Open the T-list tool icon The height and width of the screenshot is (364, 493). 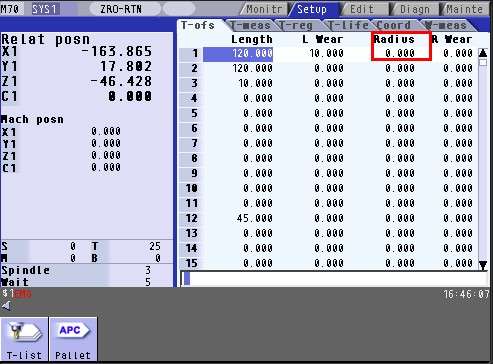[x=24, y=339]
